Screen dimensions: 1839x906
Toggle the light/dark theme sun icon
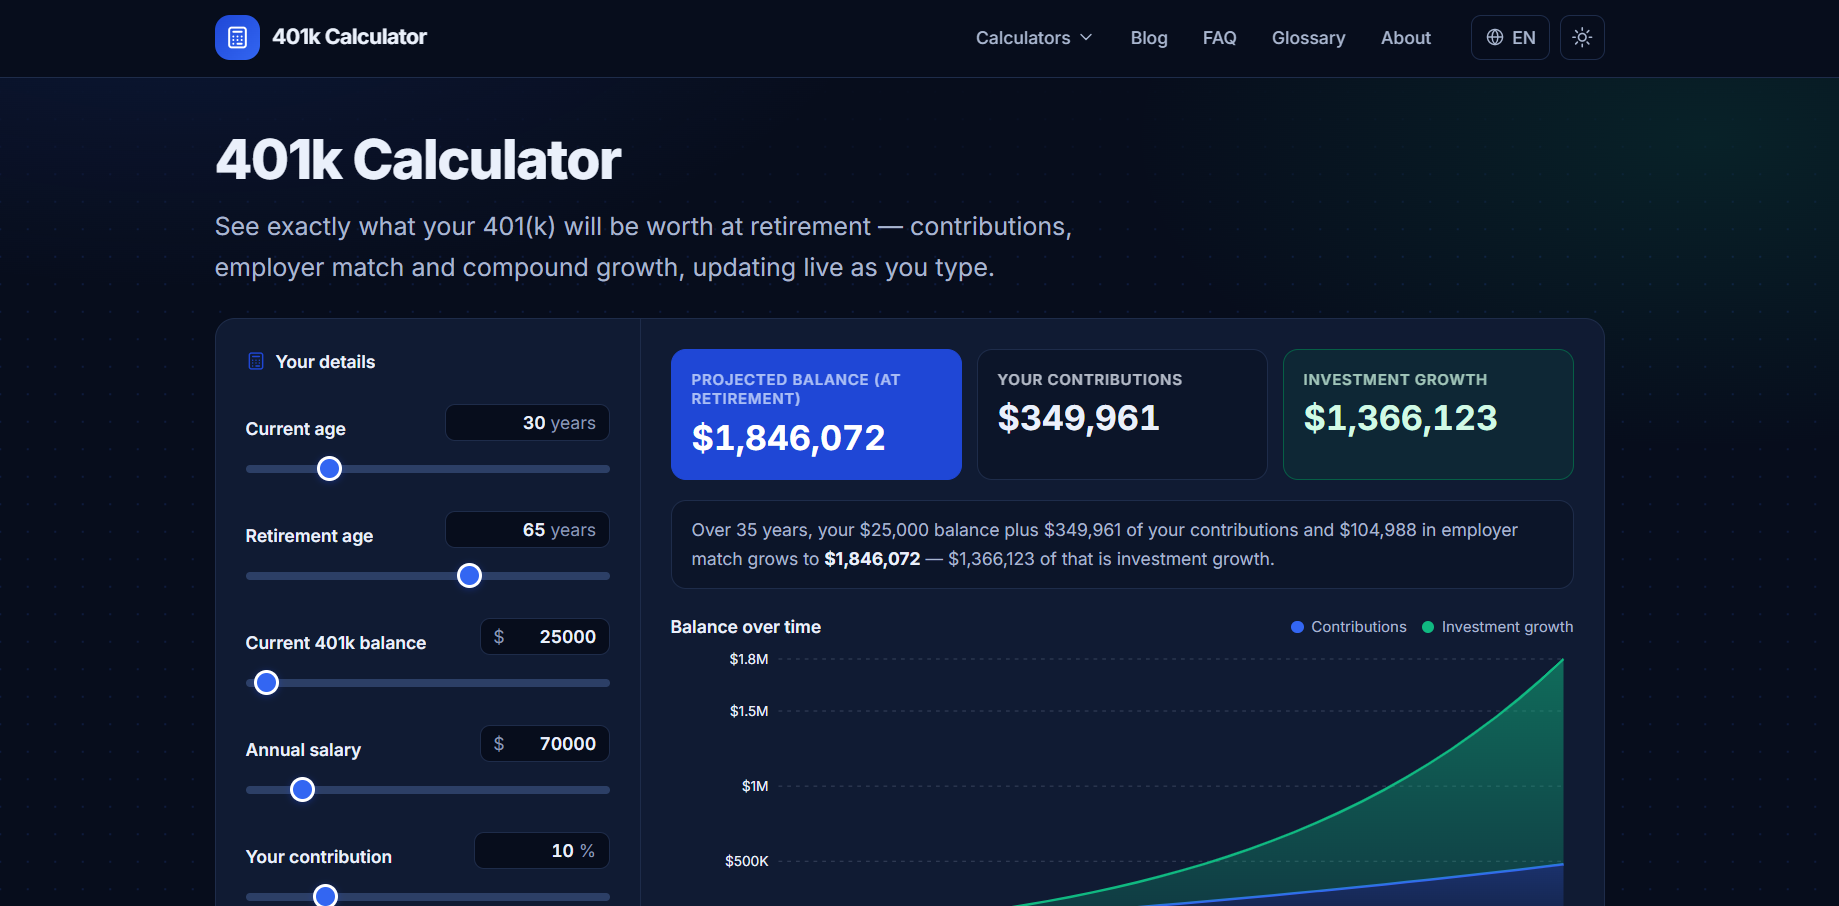(1582, 38)
